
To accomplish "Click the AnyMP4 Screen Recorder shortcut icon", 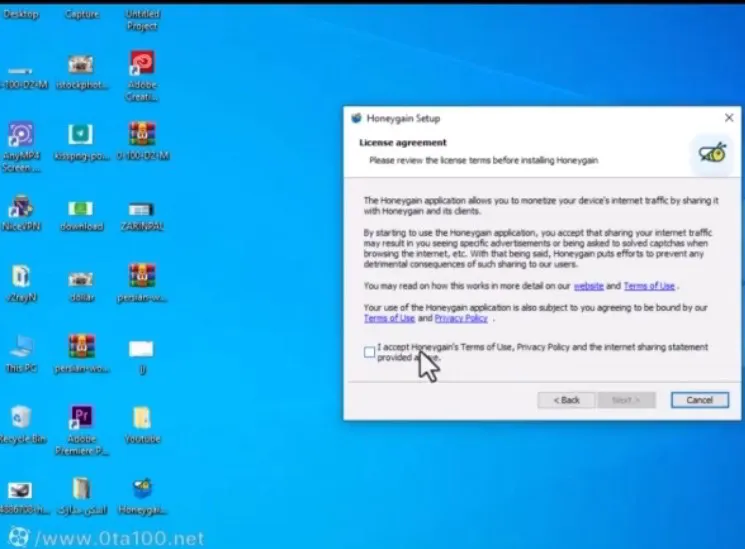I will (21, 134).
